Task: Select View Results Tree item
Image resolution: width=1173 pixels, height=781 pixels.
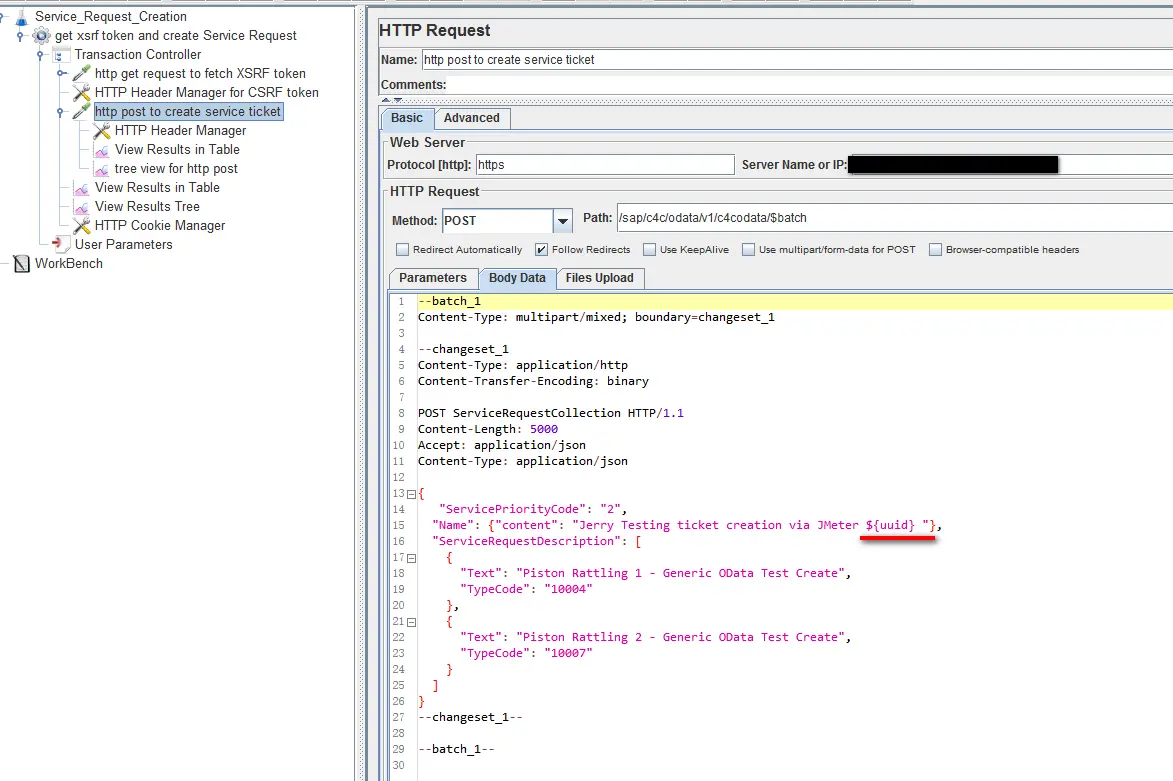Action: (147, 206)
